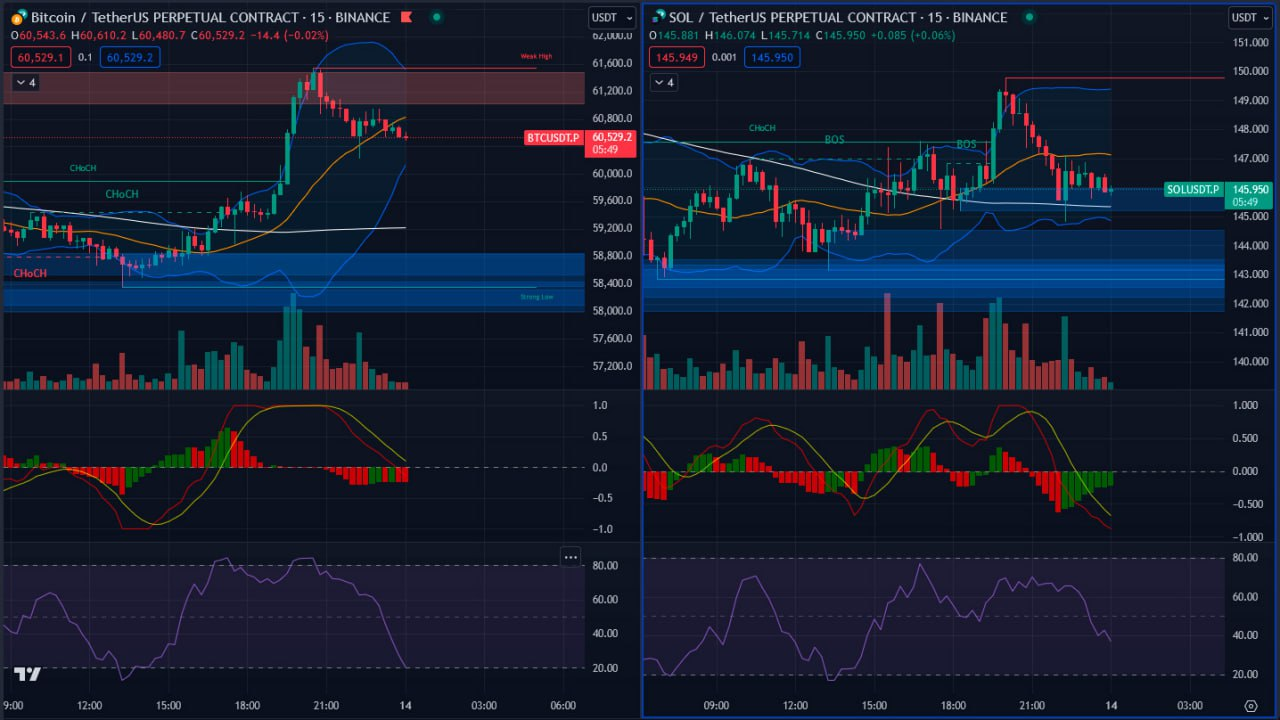Click the 06:00 time label on Bitcoin chart
Screen dimensions: 1280x720
(x=562, y=705)
